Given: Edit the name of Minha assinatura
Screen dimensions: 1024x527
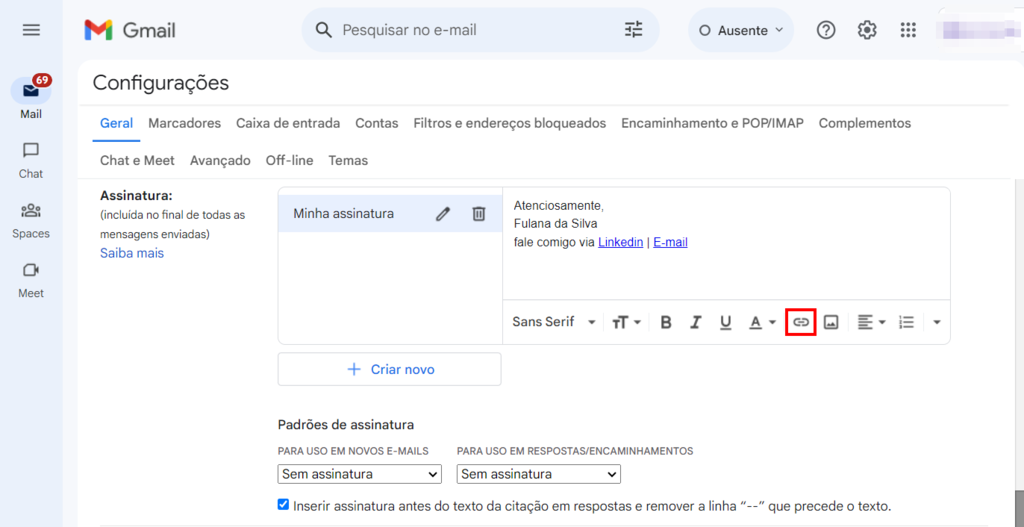Looking at the screenshot, I should tap(443, 214).
